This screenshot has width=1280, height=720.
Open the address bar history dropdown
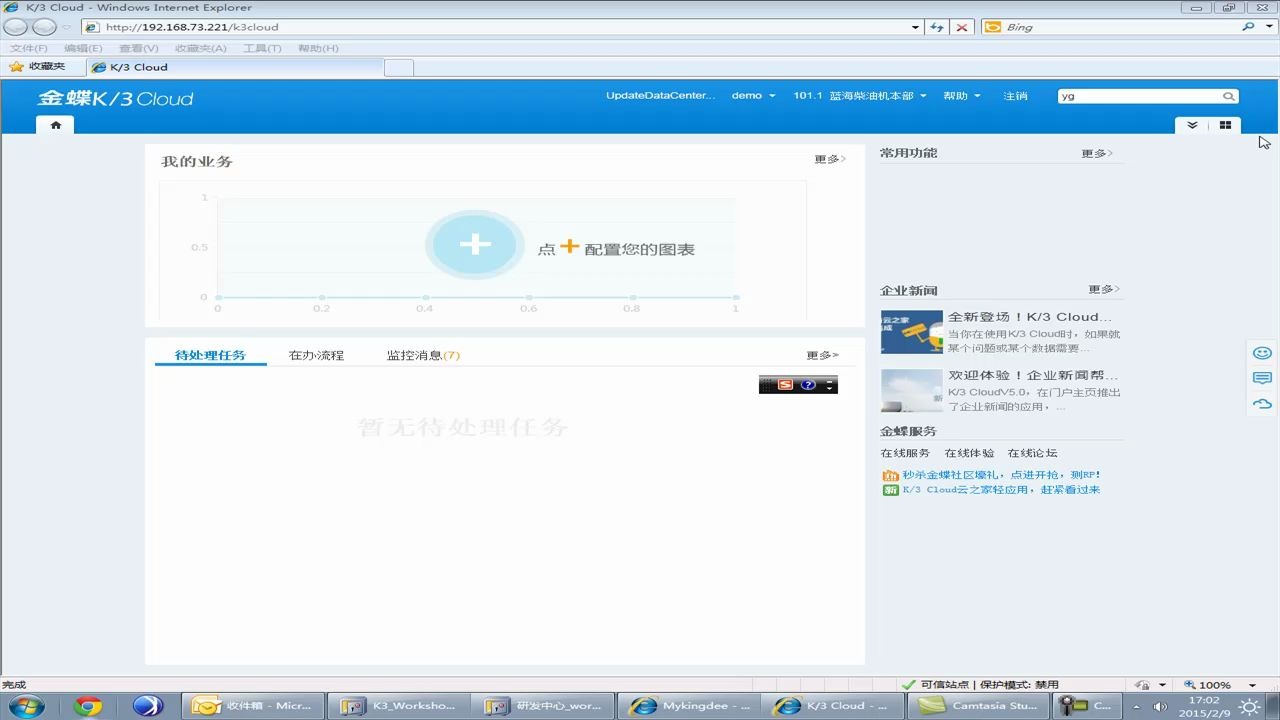(x=915, y=27)
